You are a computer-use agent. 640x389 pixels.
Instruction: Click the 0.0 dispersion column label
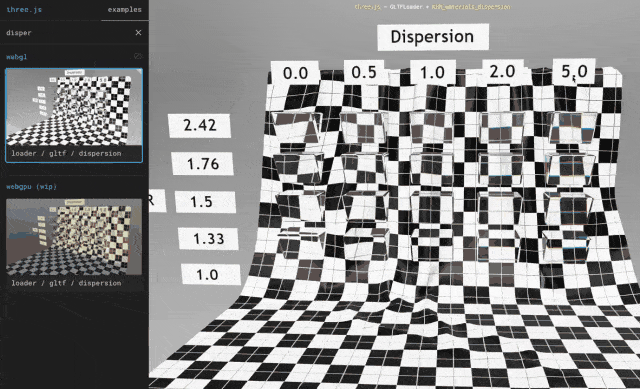coord(295,73)
